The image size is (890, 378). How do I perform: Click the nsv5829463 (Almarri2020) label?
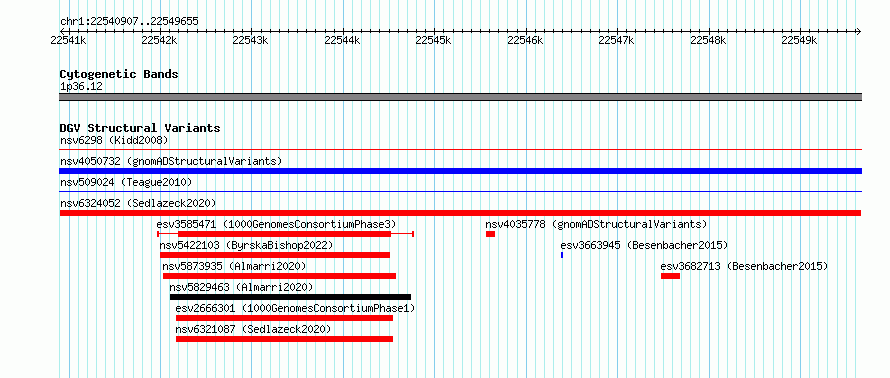pos(241,287)
